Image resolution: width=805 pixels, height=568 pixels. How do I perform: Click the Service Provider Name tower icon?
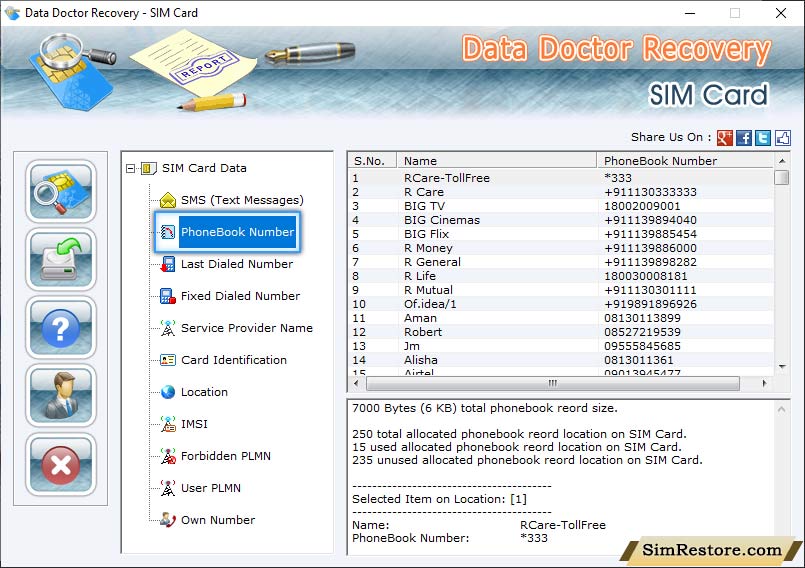coord(168,328)
